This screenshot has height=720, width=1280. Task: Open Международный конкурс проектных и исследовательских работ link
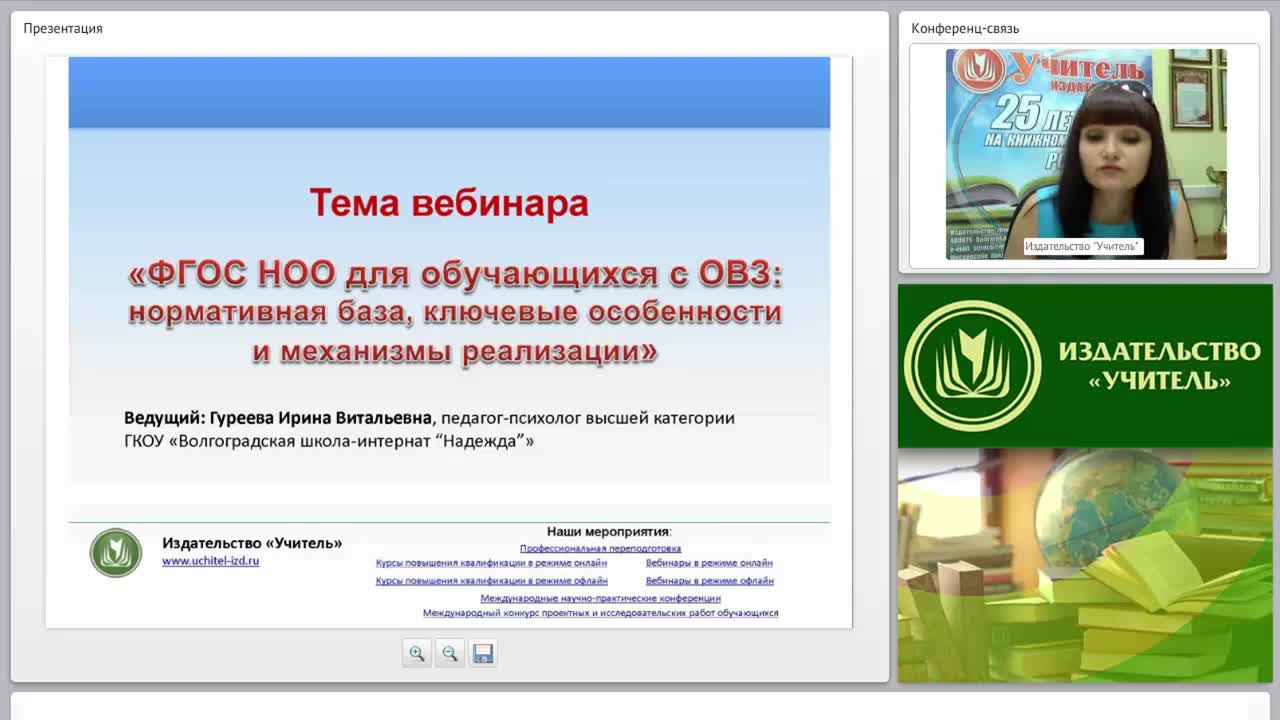click(600, 613)
